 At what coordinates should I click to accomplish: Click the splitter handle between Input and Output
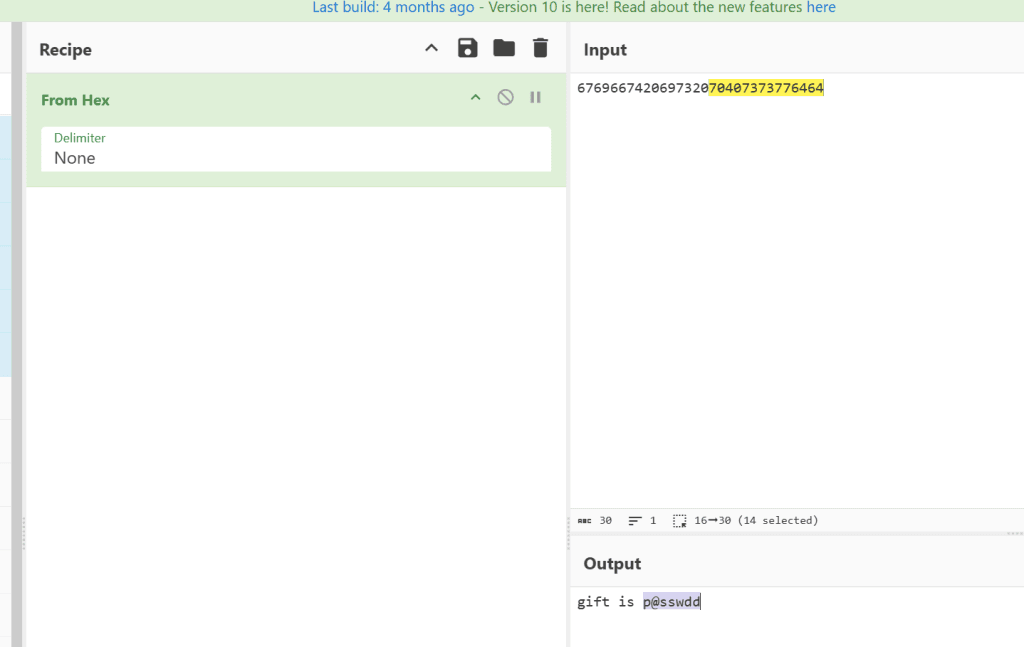(1017, 533)
